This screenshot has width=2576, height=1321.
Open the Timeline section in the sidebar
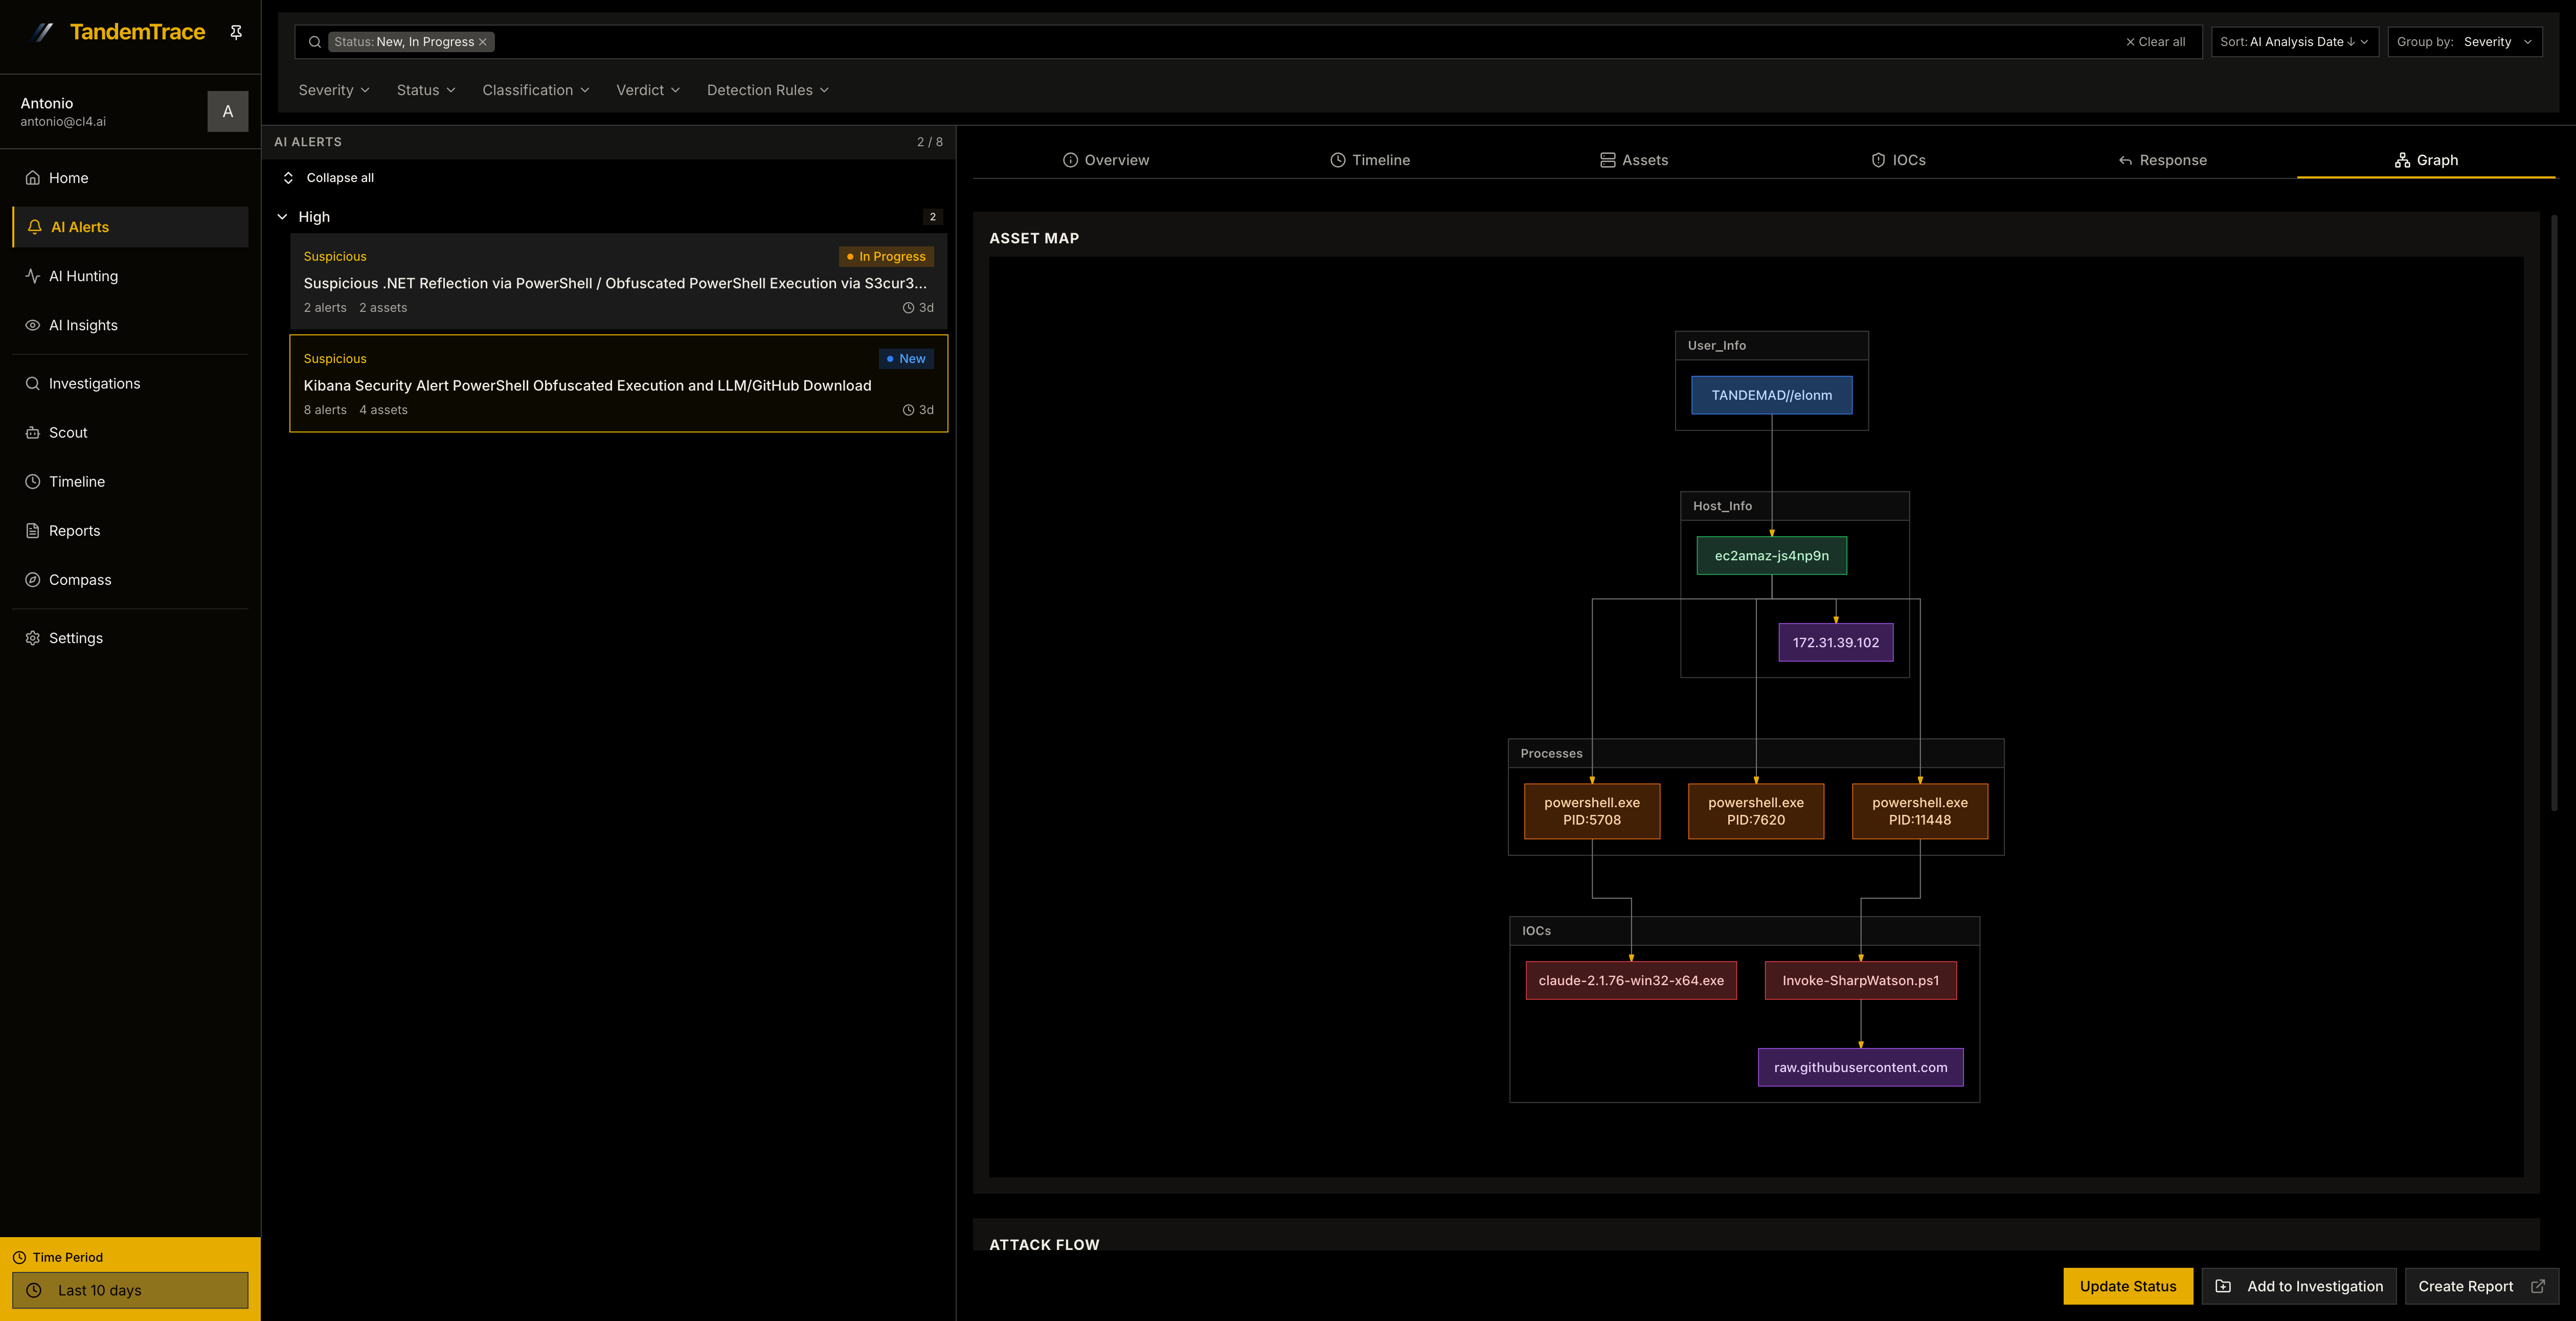point(76,481)
